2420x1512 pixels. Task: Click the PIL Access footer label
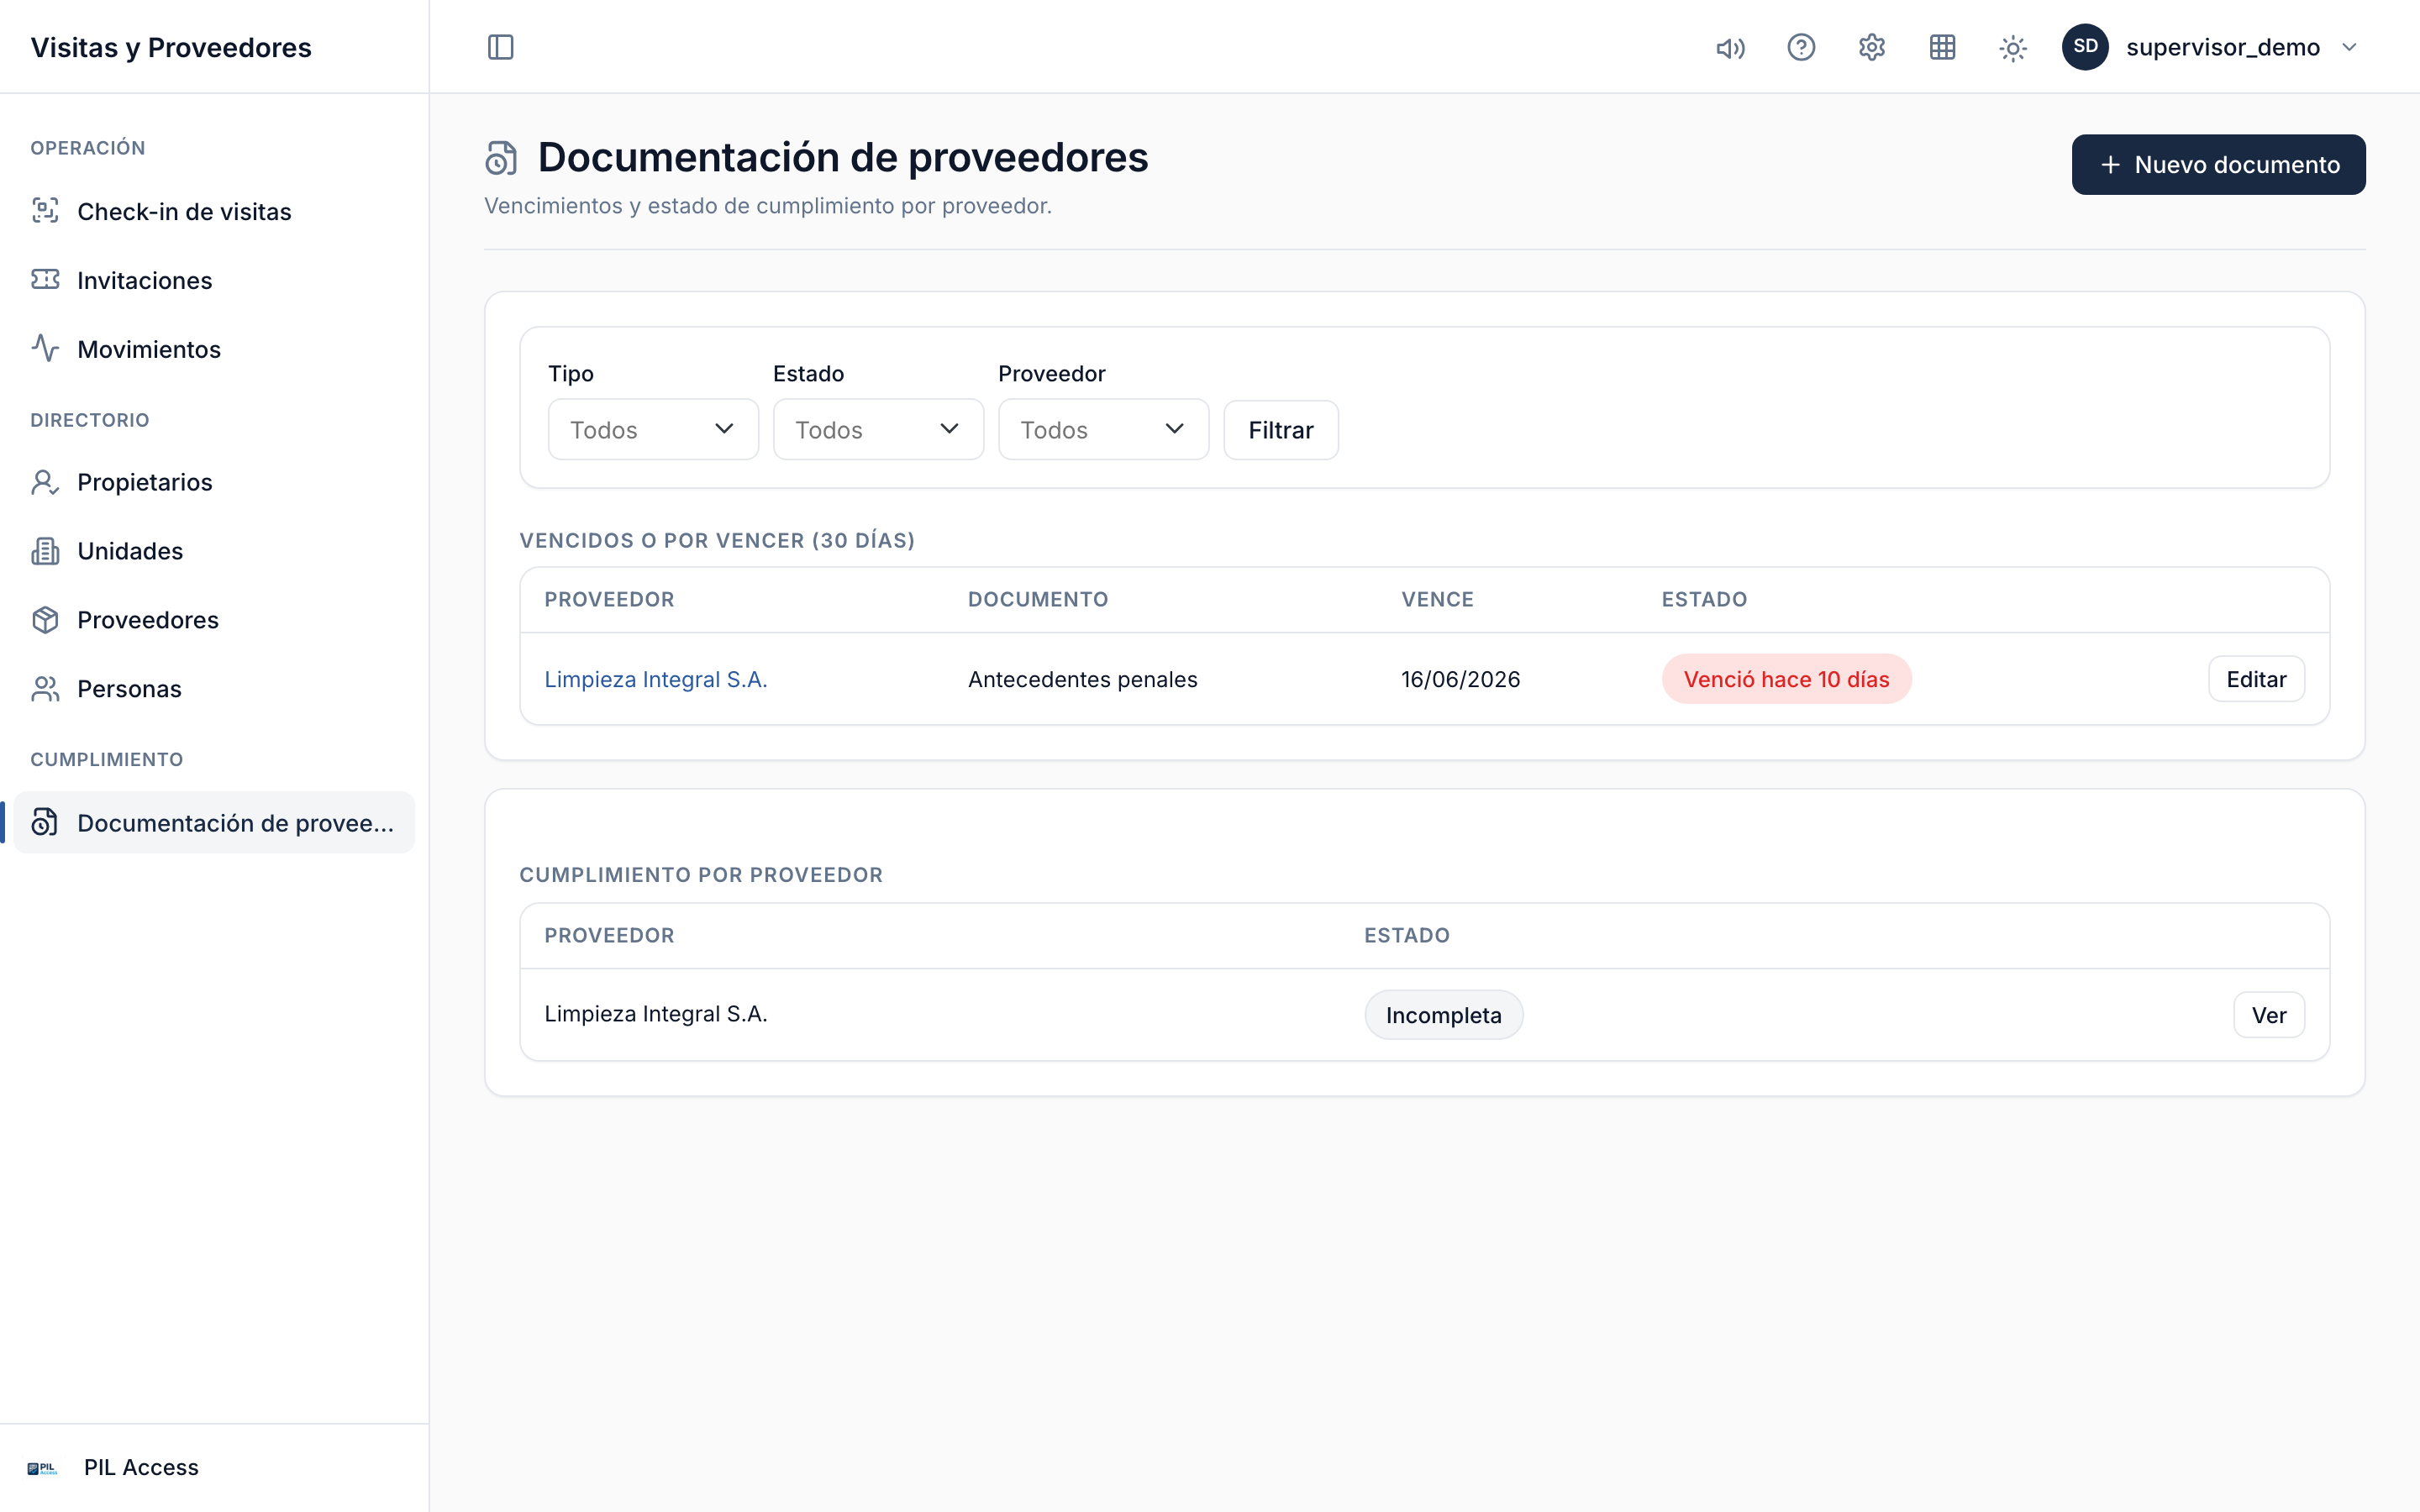point(141,1467)
